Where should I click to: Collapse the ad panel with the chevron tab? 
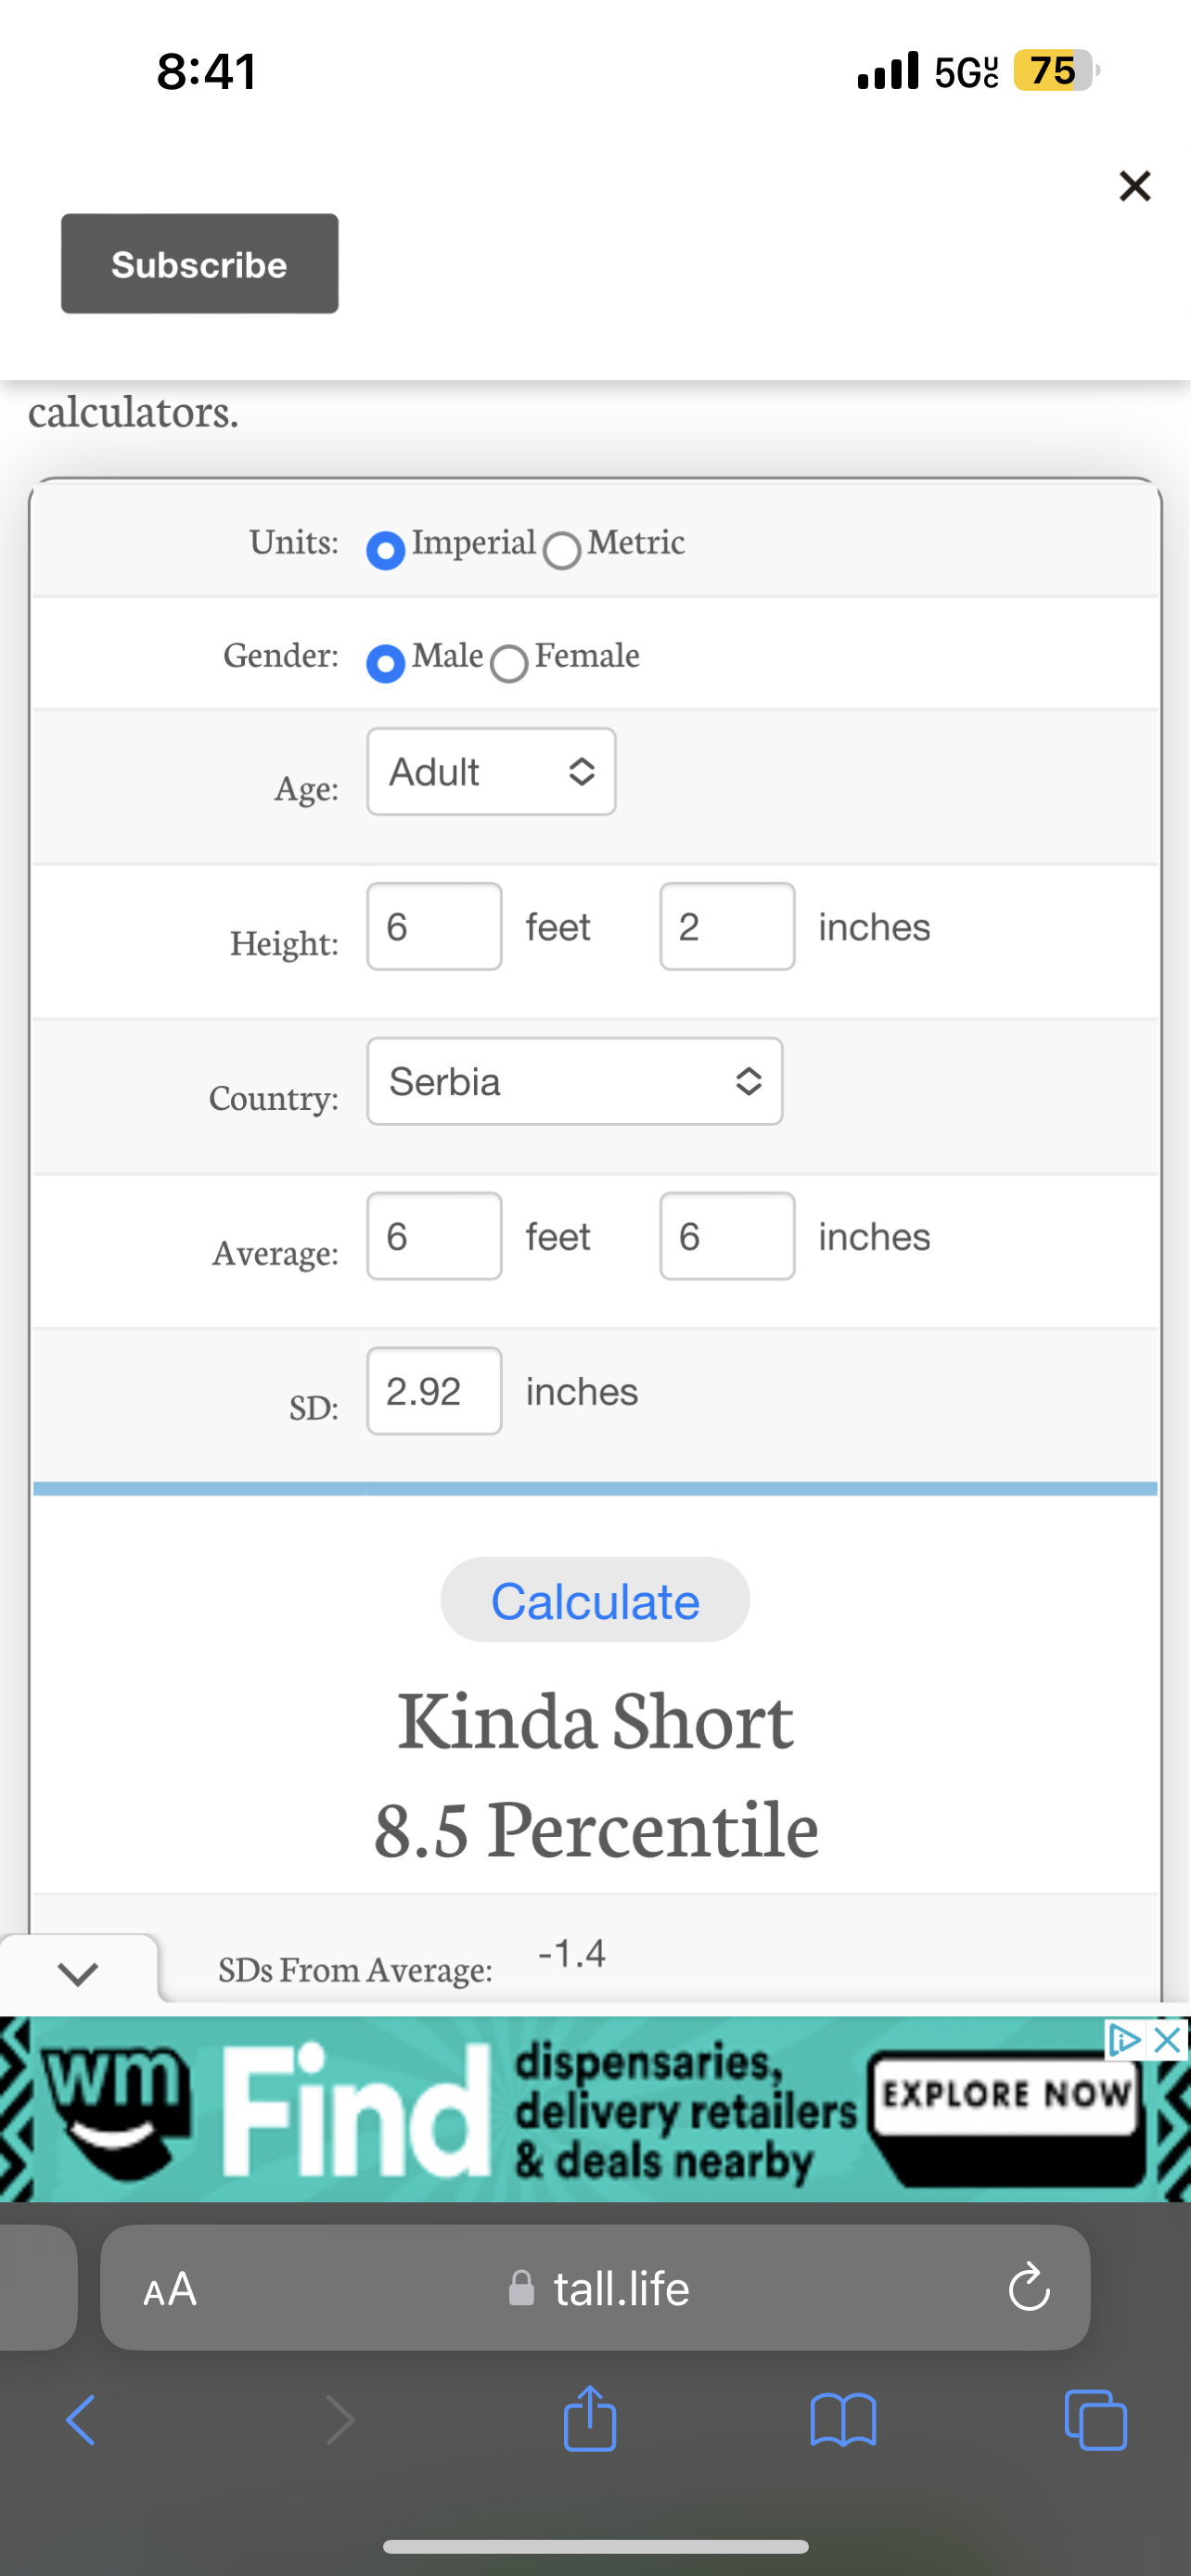coord(78,1973)
